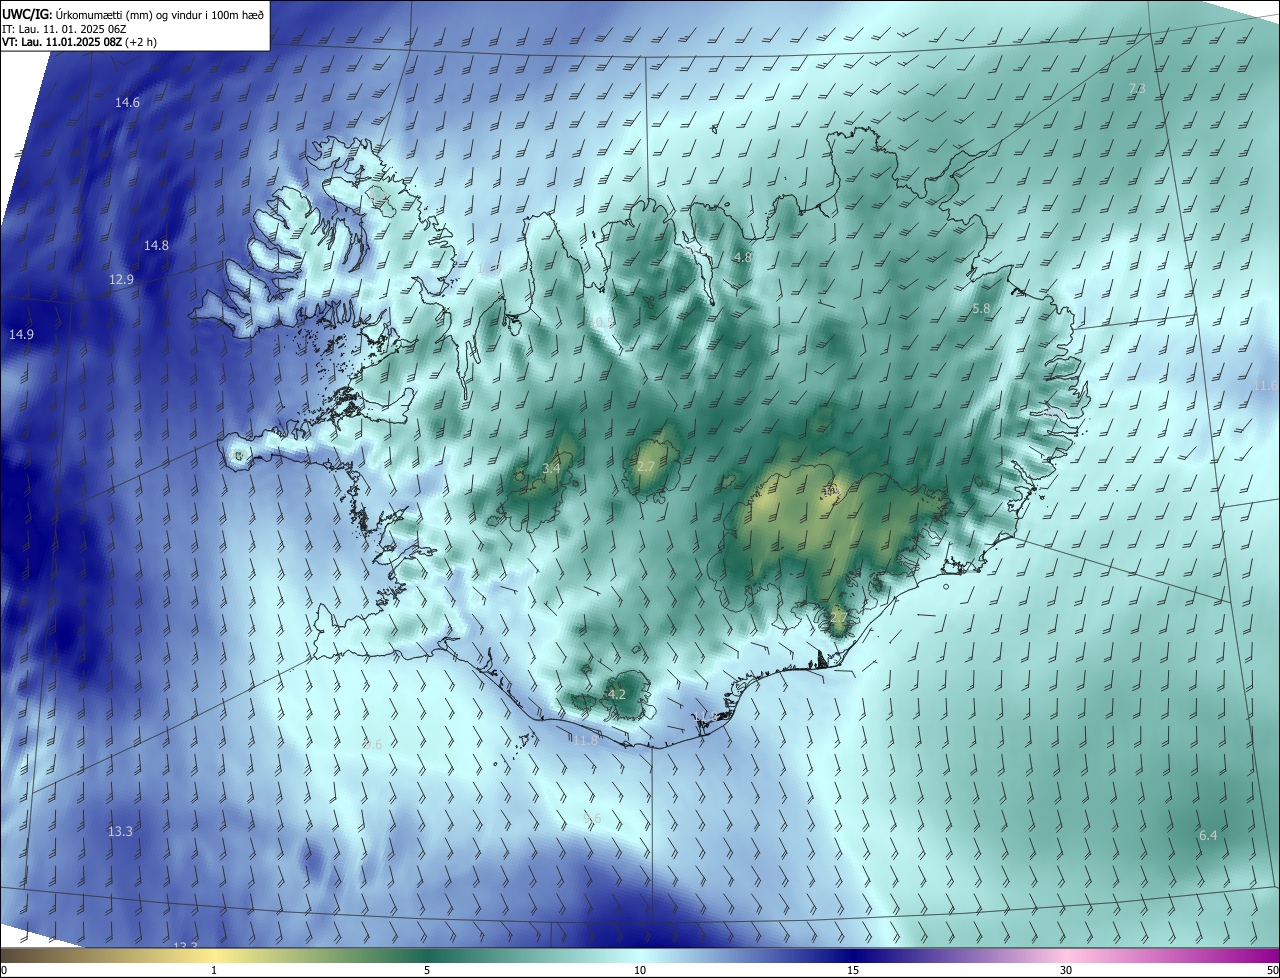This screenshot has width=1280, height=978.
Task: Click the 6.4 value in the southeast ocean
Action: point(1208,835)
